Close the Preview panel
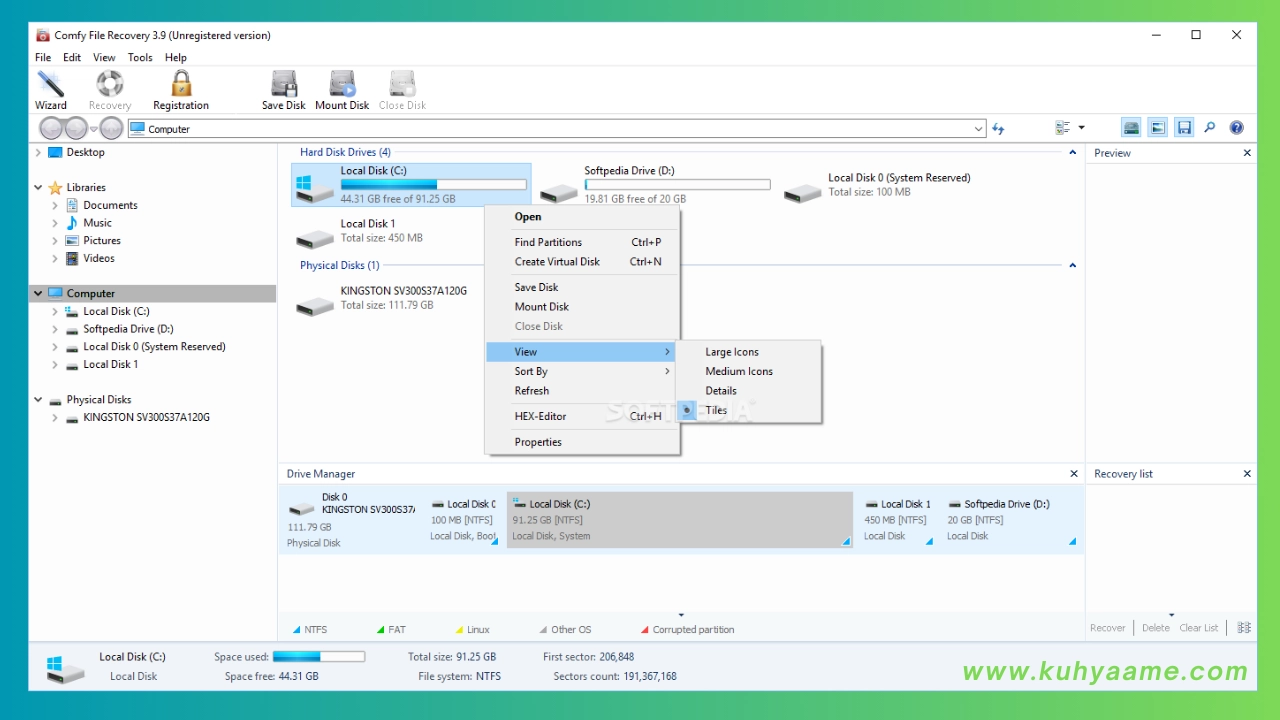1280x720 pixels. pyautogui.click(x=1247, y=153)
